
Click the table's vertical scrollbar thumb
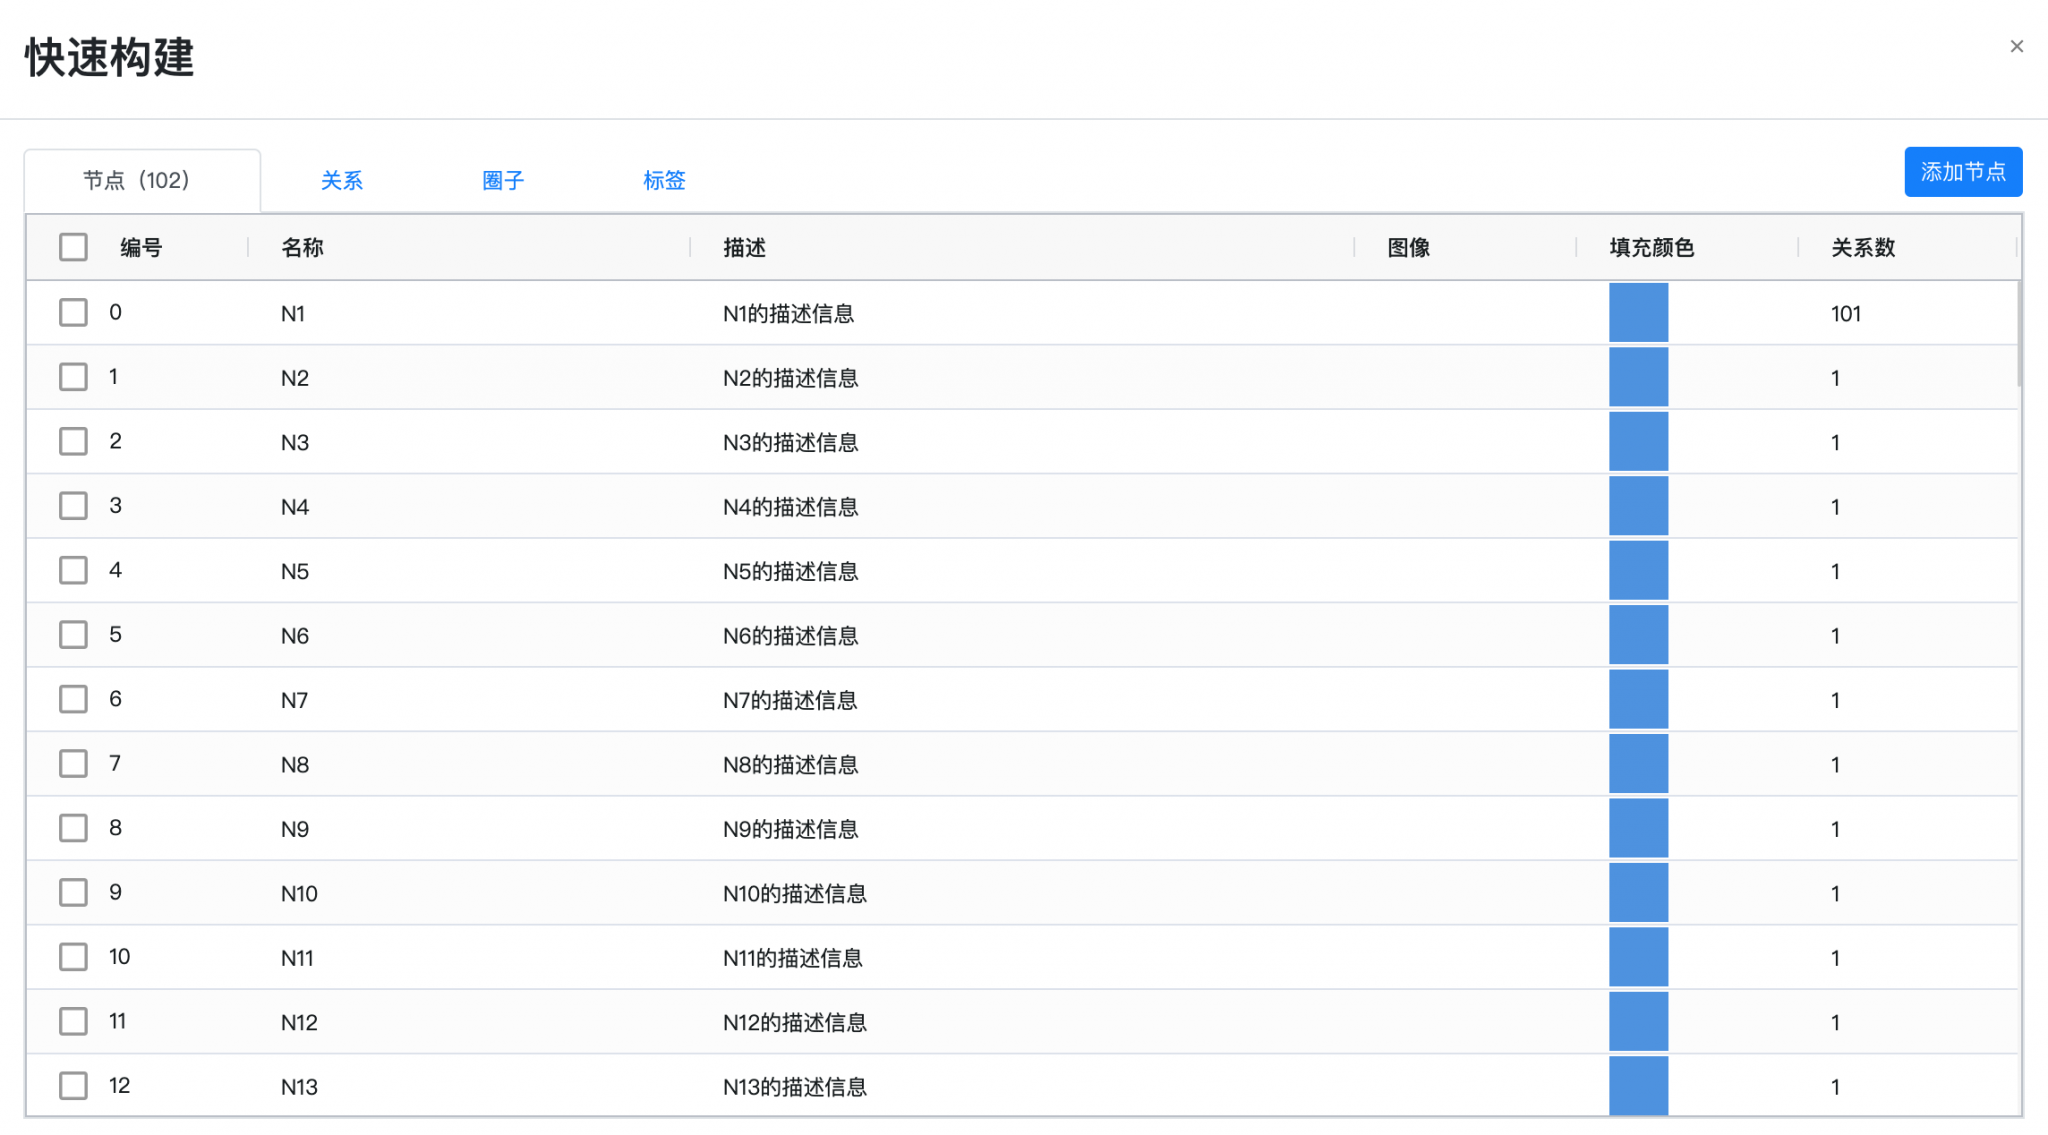(2019, 335)
